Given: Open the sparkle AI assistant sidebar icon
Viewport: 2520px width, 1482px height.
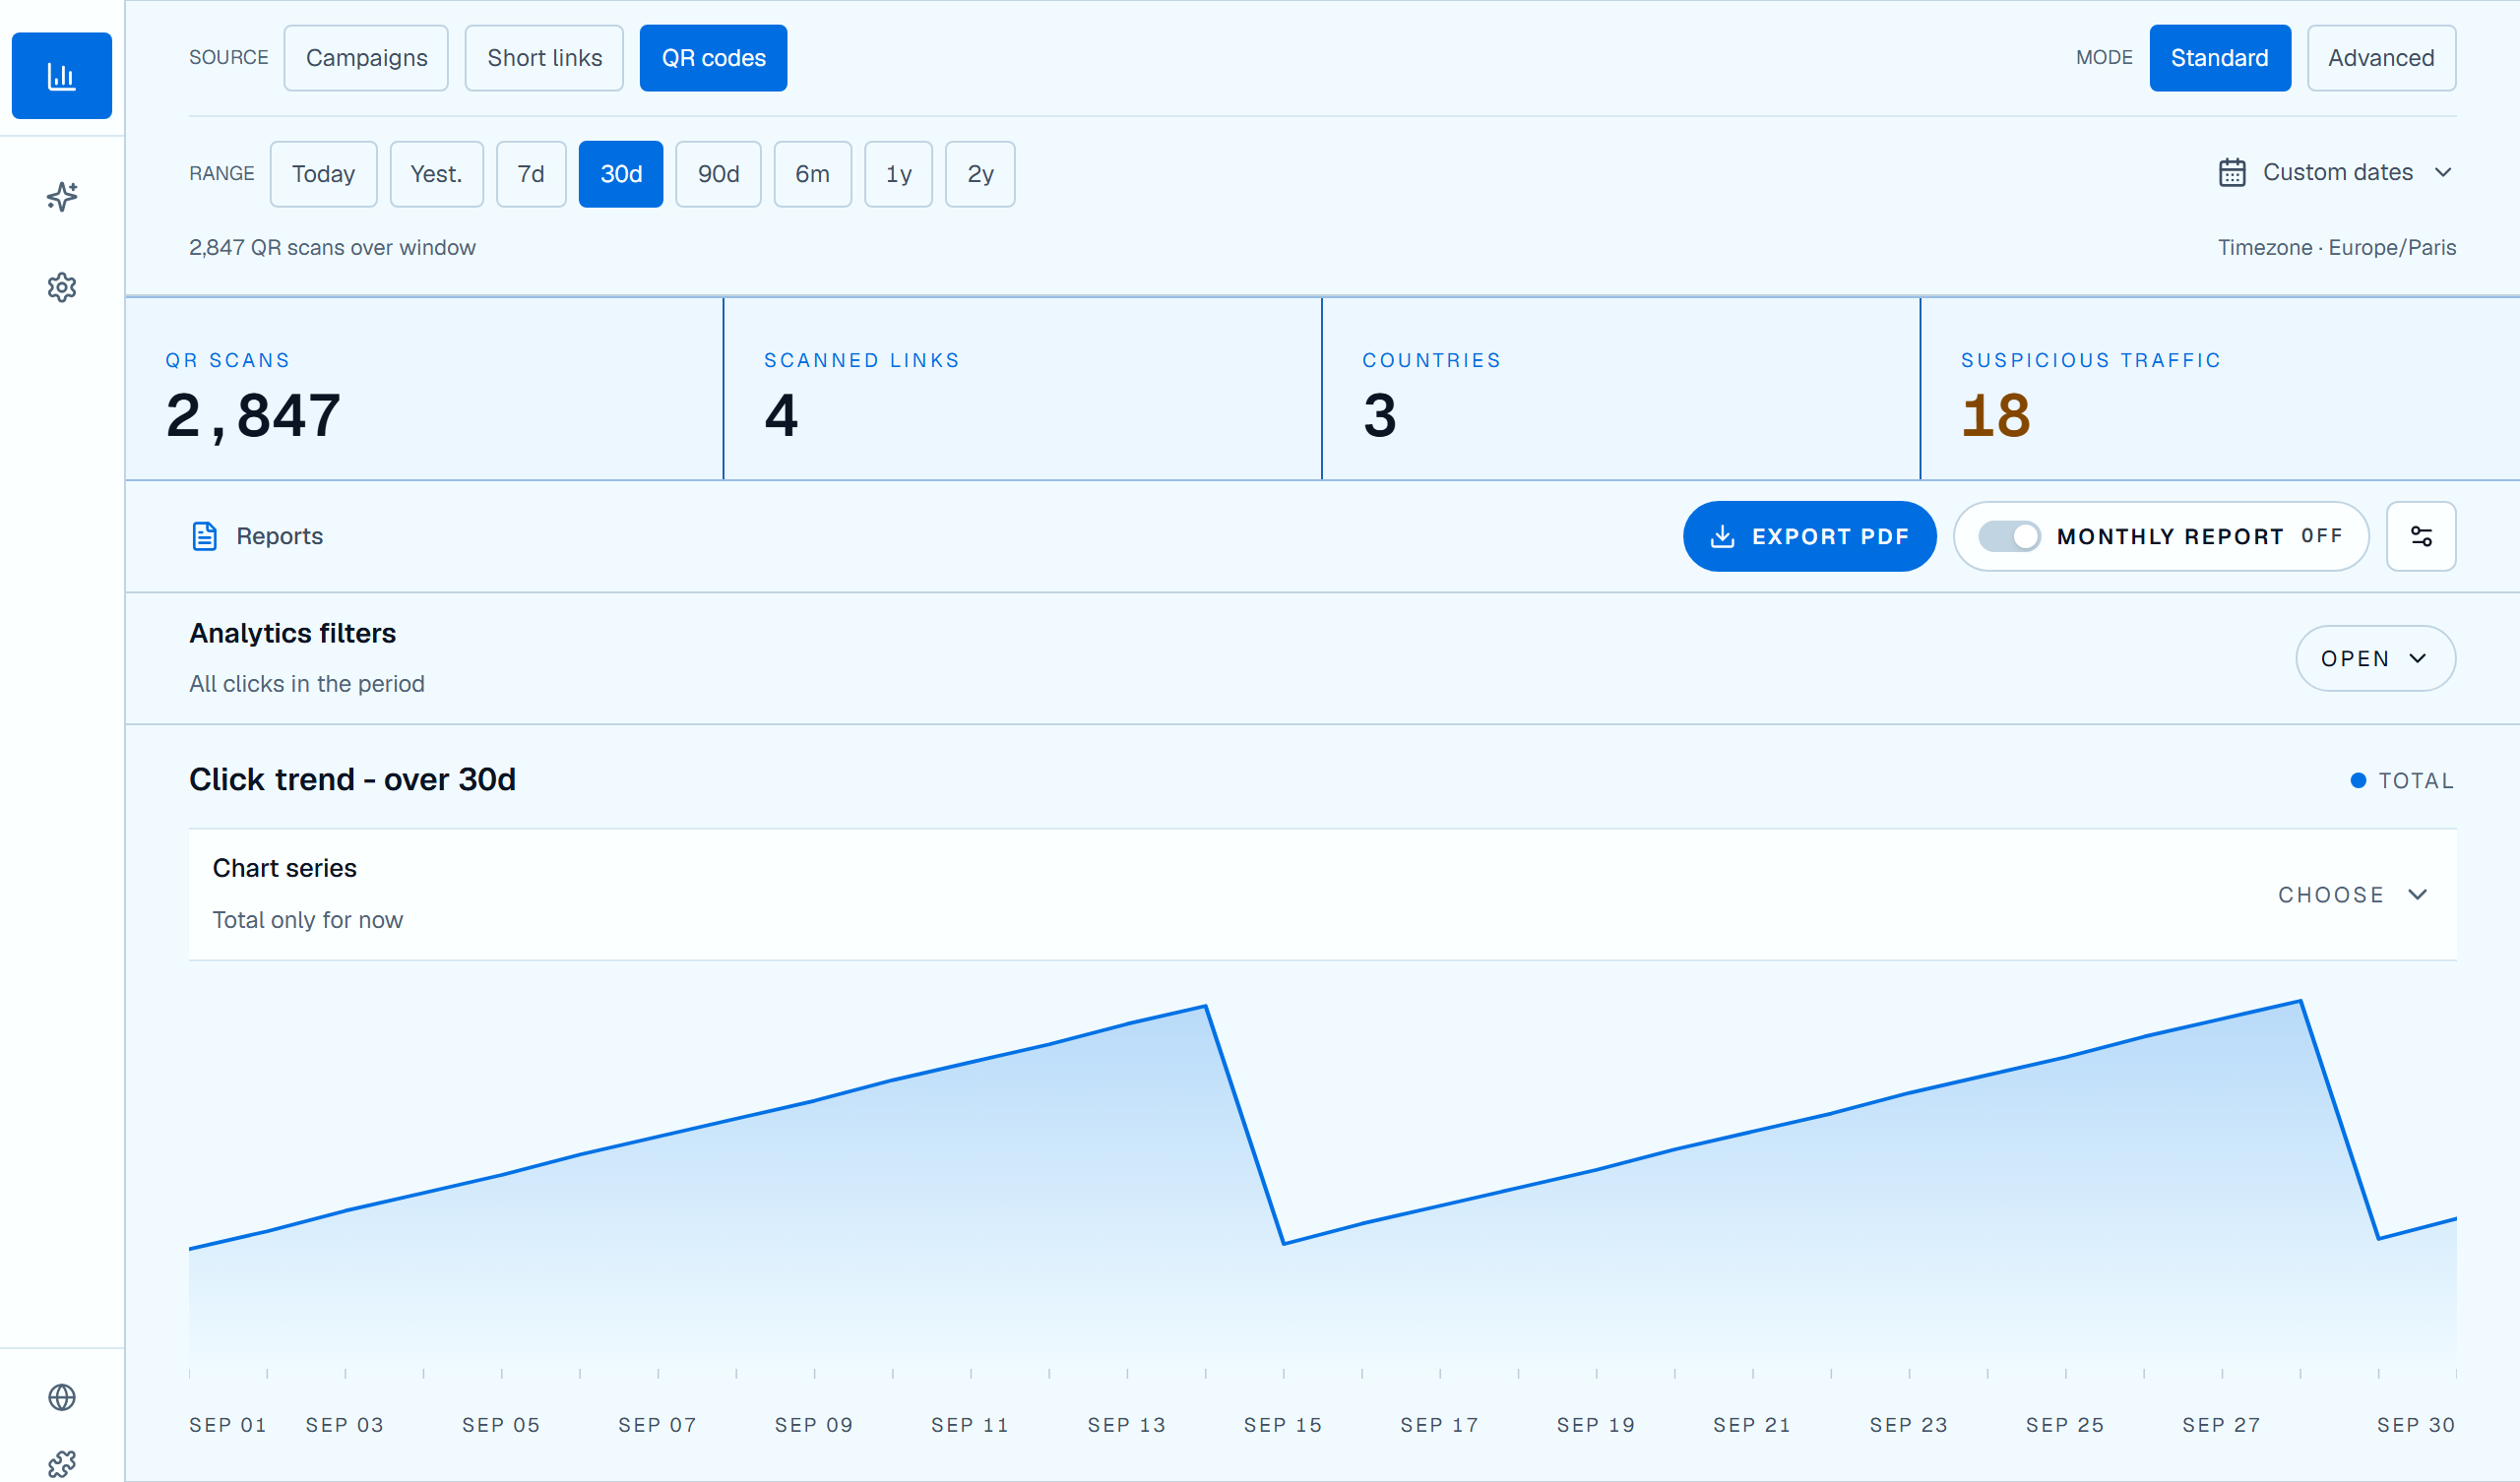Looking at the screenshot, I should [x=62, y=197].
